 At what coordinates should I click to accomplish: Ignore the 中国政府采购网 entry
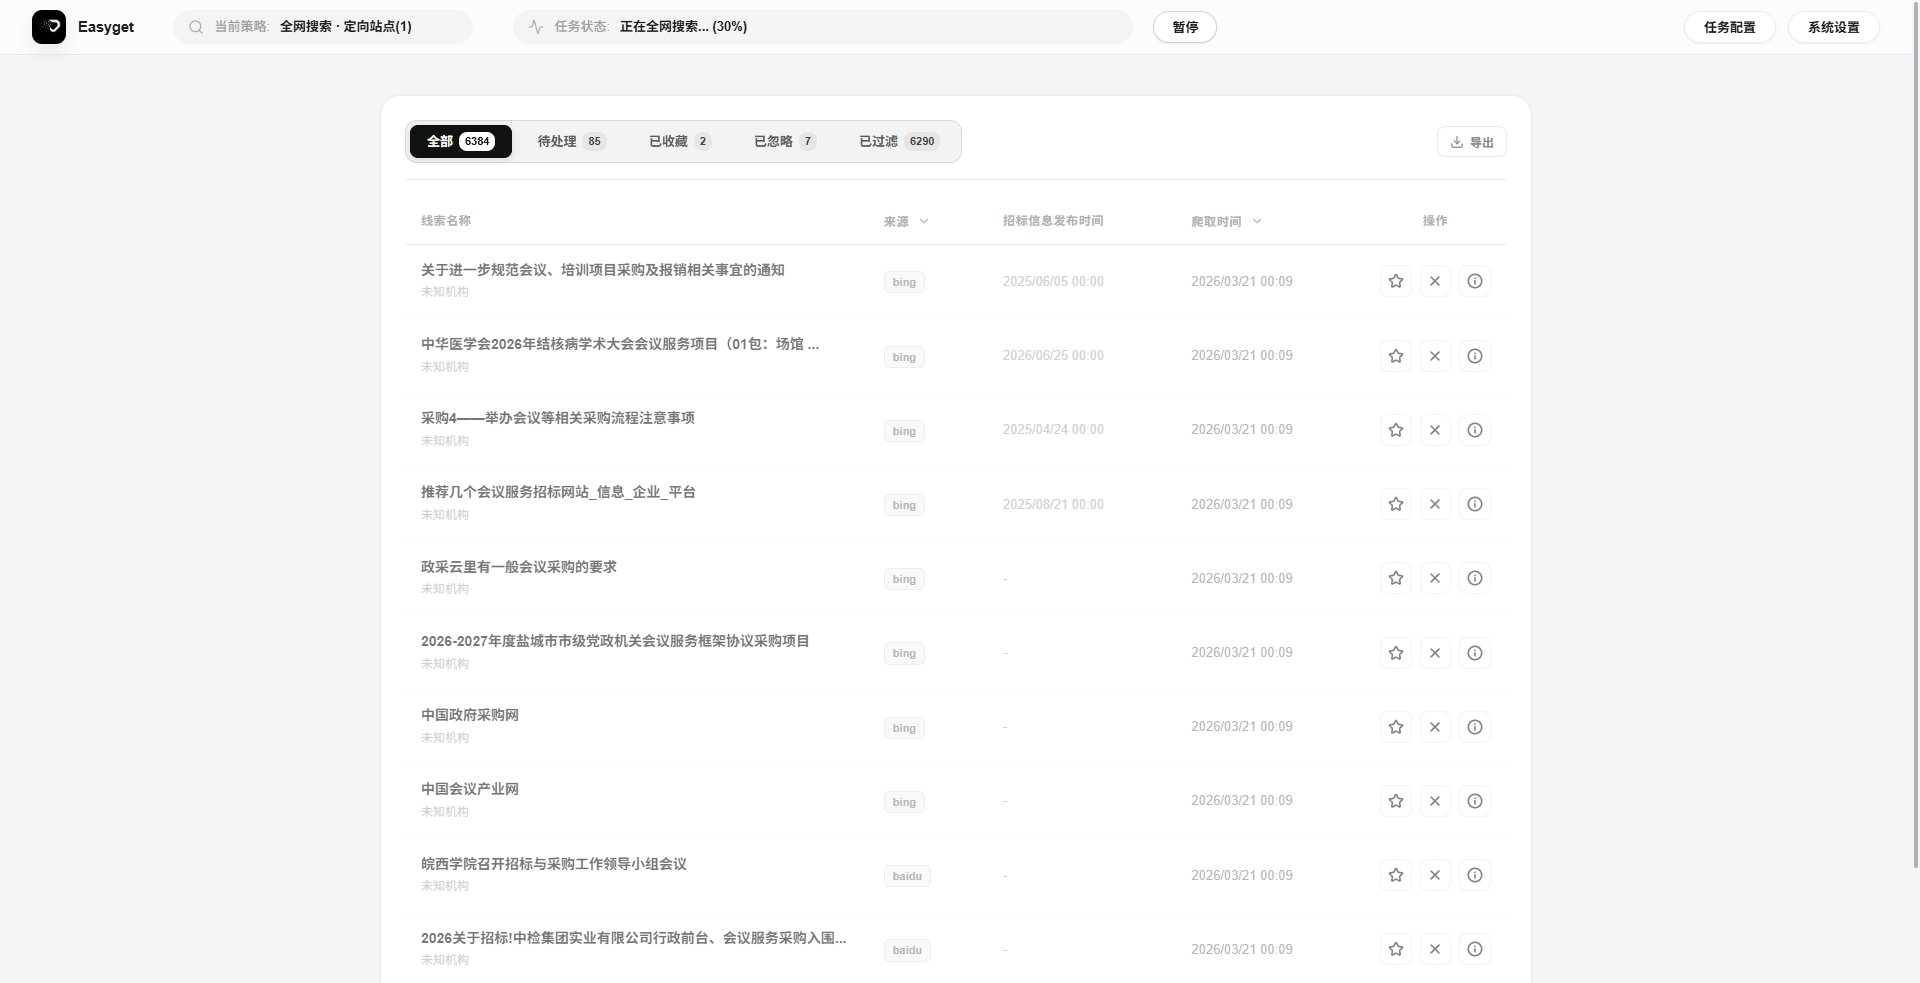(1435, 727)
